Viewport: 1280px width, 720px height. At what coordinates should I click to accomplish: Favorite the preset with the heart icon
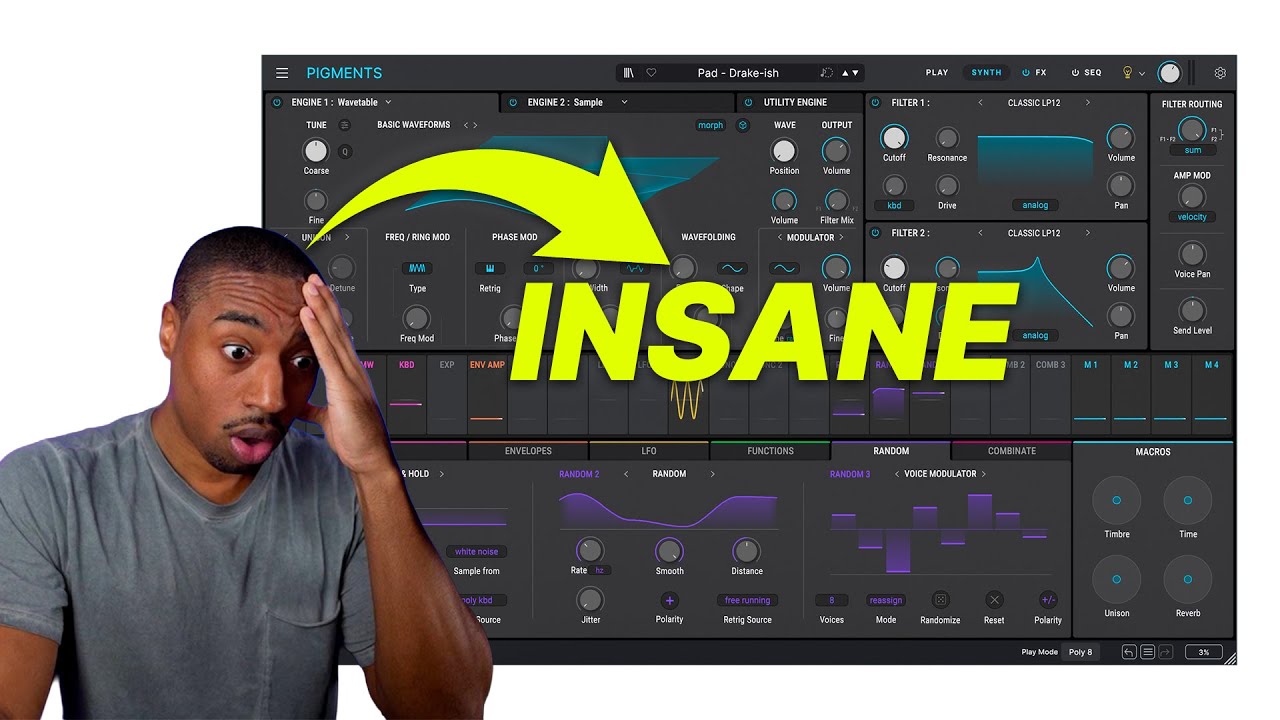point(651,73)
